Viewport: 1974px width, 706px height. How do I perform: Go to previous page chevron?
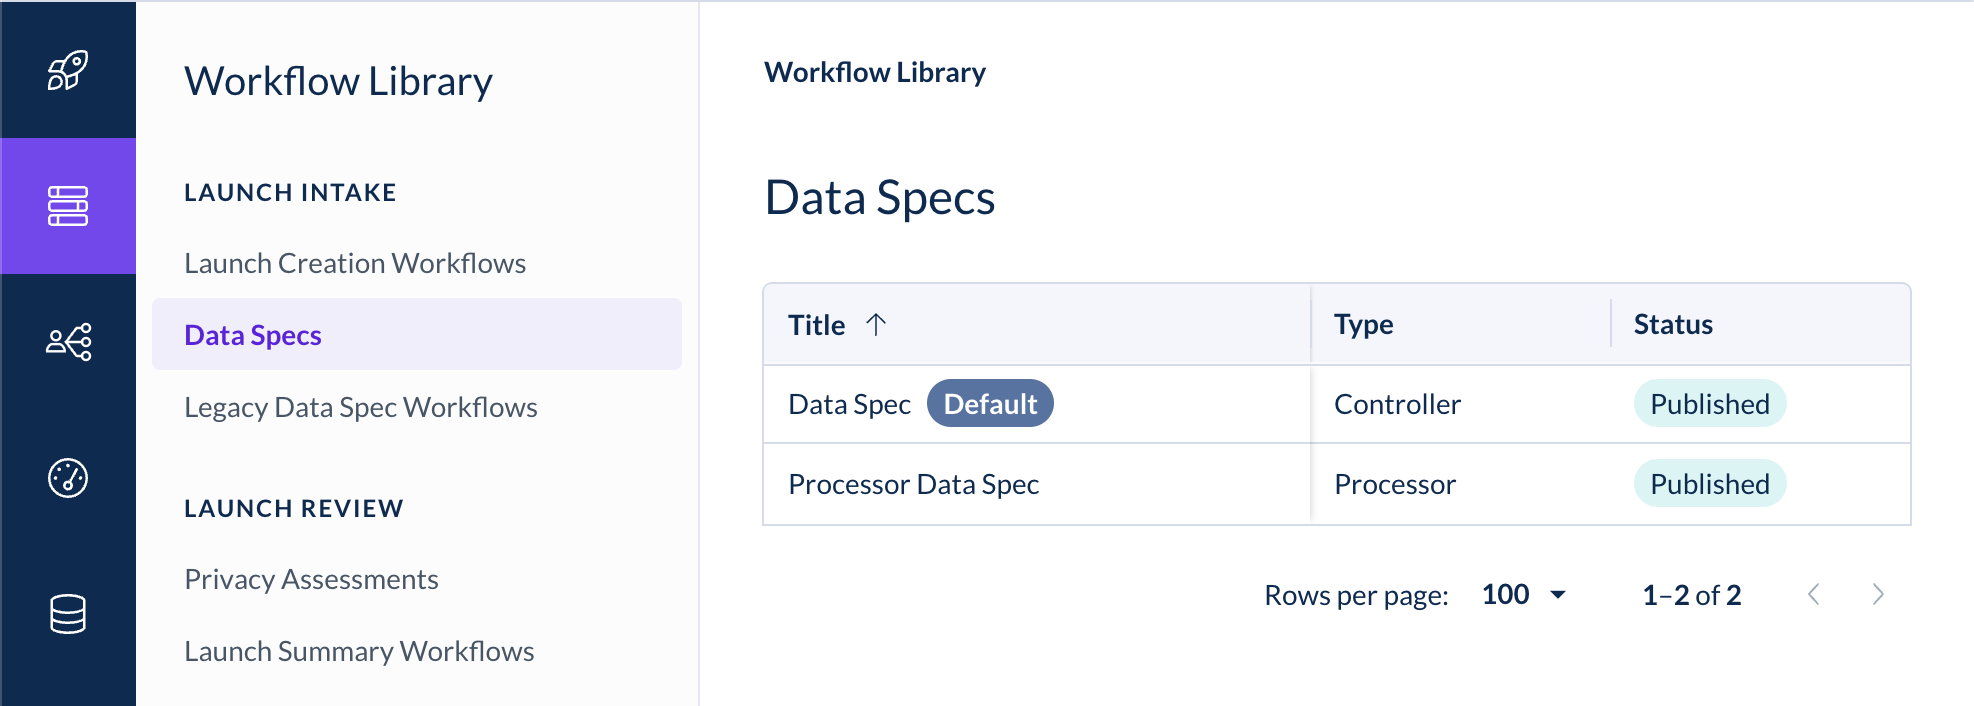tap(1813, 595)
